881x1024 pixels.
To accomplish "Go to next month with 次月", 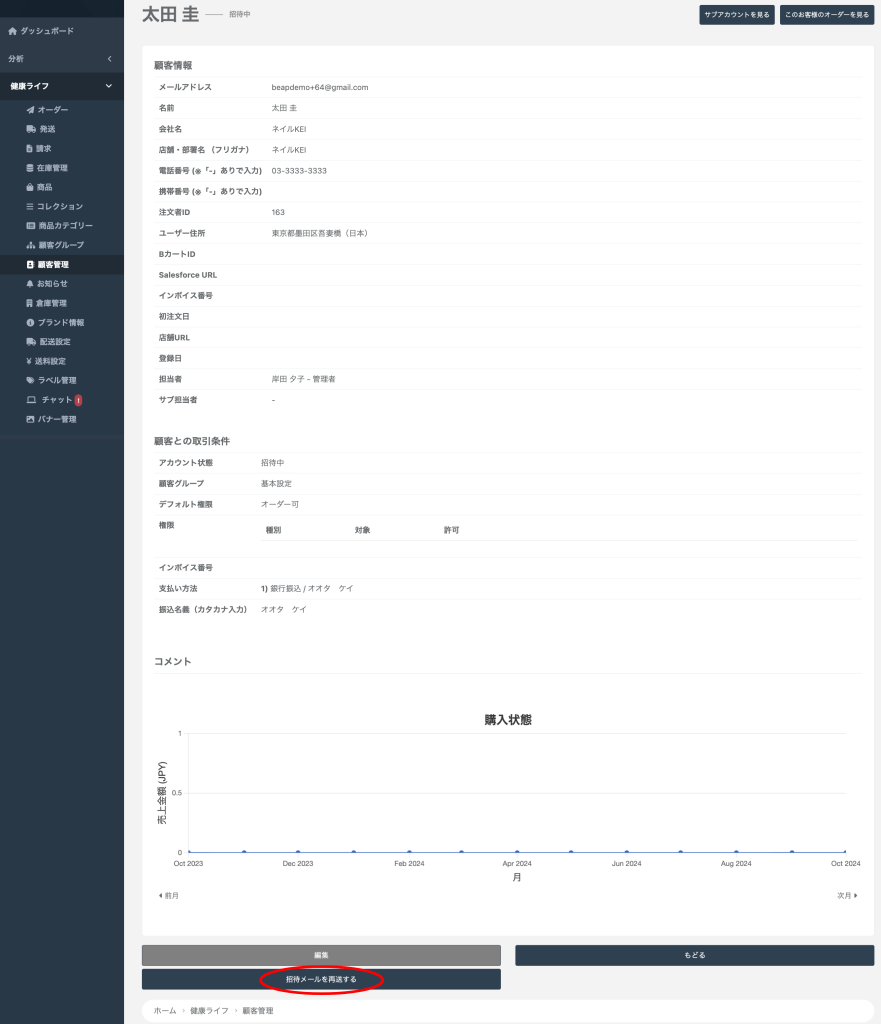I will 846,896.
